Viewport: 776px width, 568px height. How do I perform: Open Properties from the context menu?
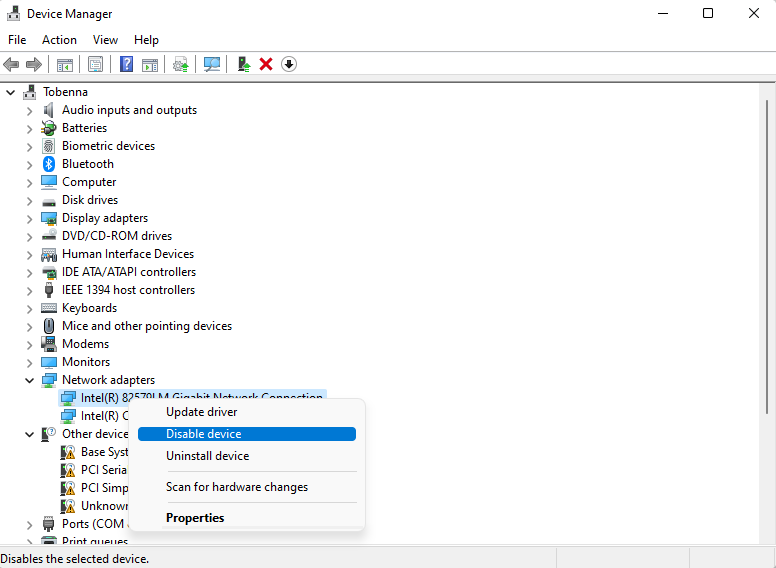(x=246, y=518)
